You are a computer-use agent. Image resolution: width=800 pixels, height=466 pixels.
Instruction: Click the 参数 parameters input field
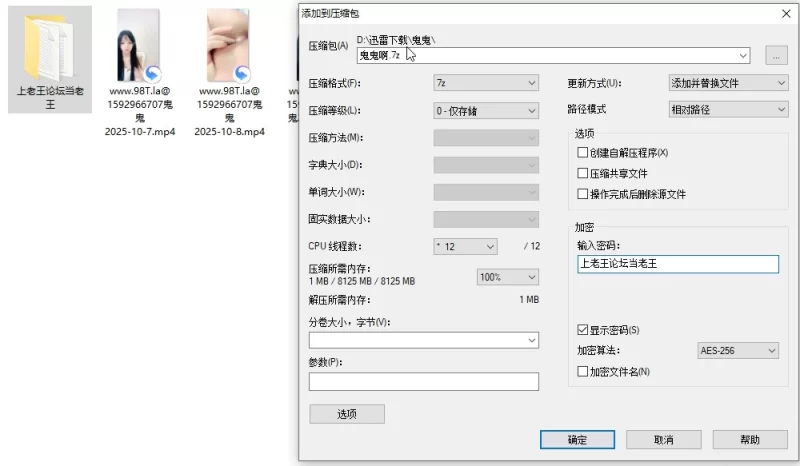tap(423, 382)
